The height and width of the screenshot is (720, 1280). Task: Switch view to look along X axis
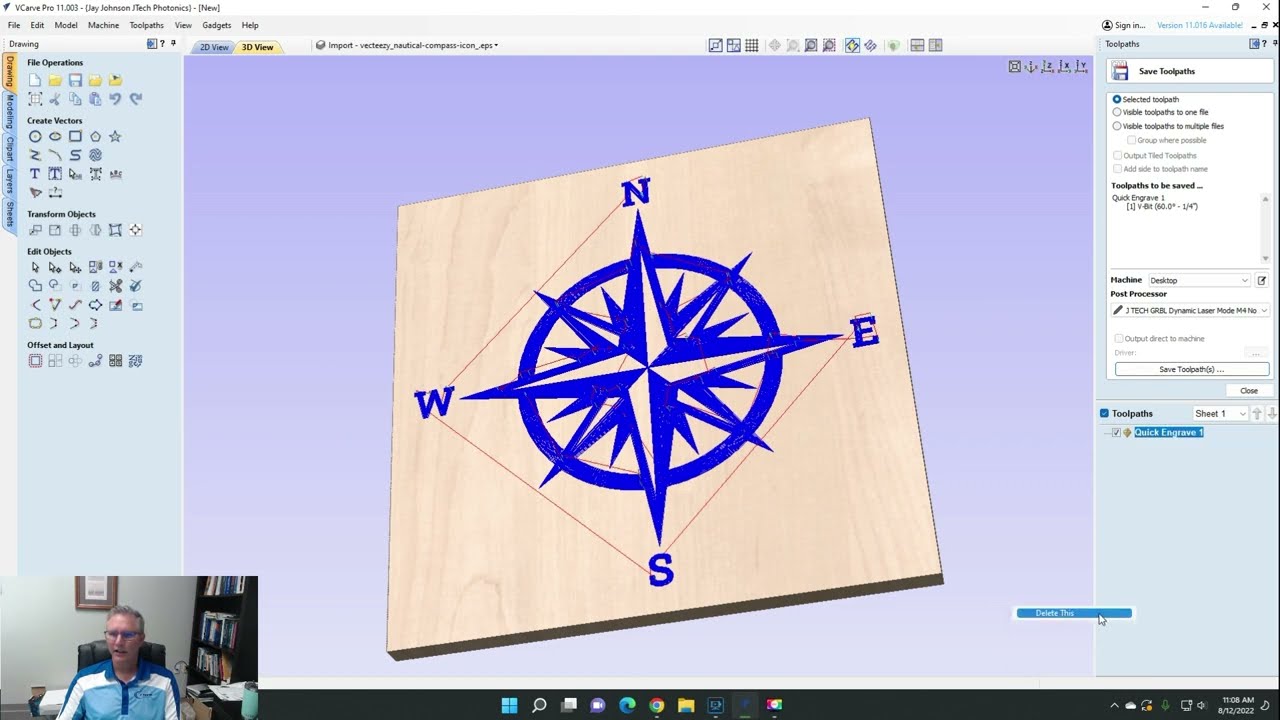coord(1064,67)
